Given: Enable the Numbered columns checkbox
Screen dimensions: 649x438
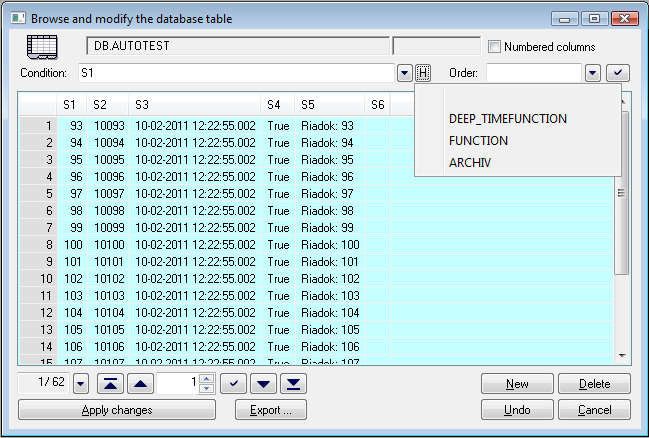Looking at the screenshot, I should [494, 47].
